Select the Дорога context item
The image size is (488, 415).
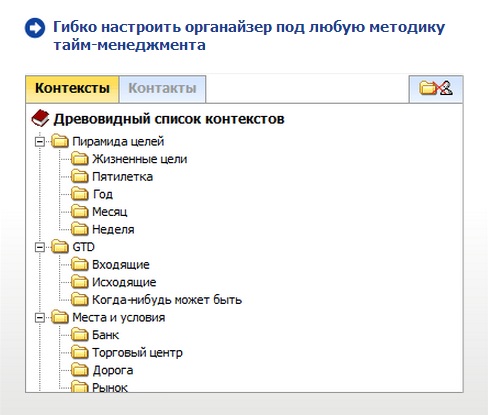click(x=113, y=370)
